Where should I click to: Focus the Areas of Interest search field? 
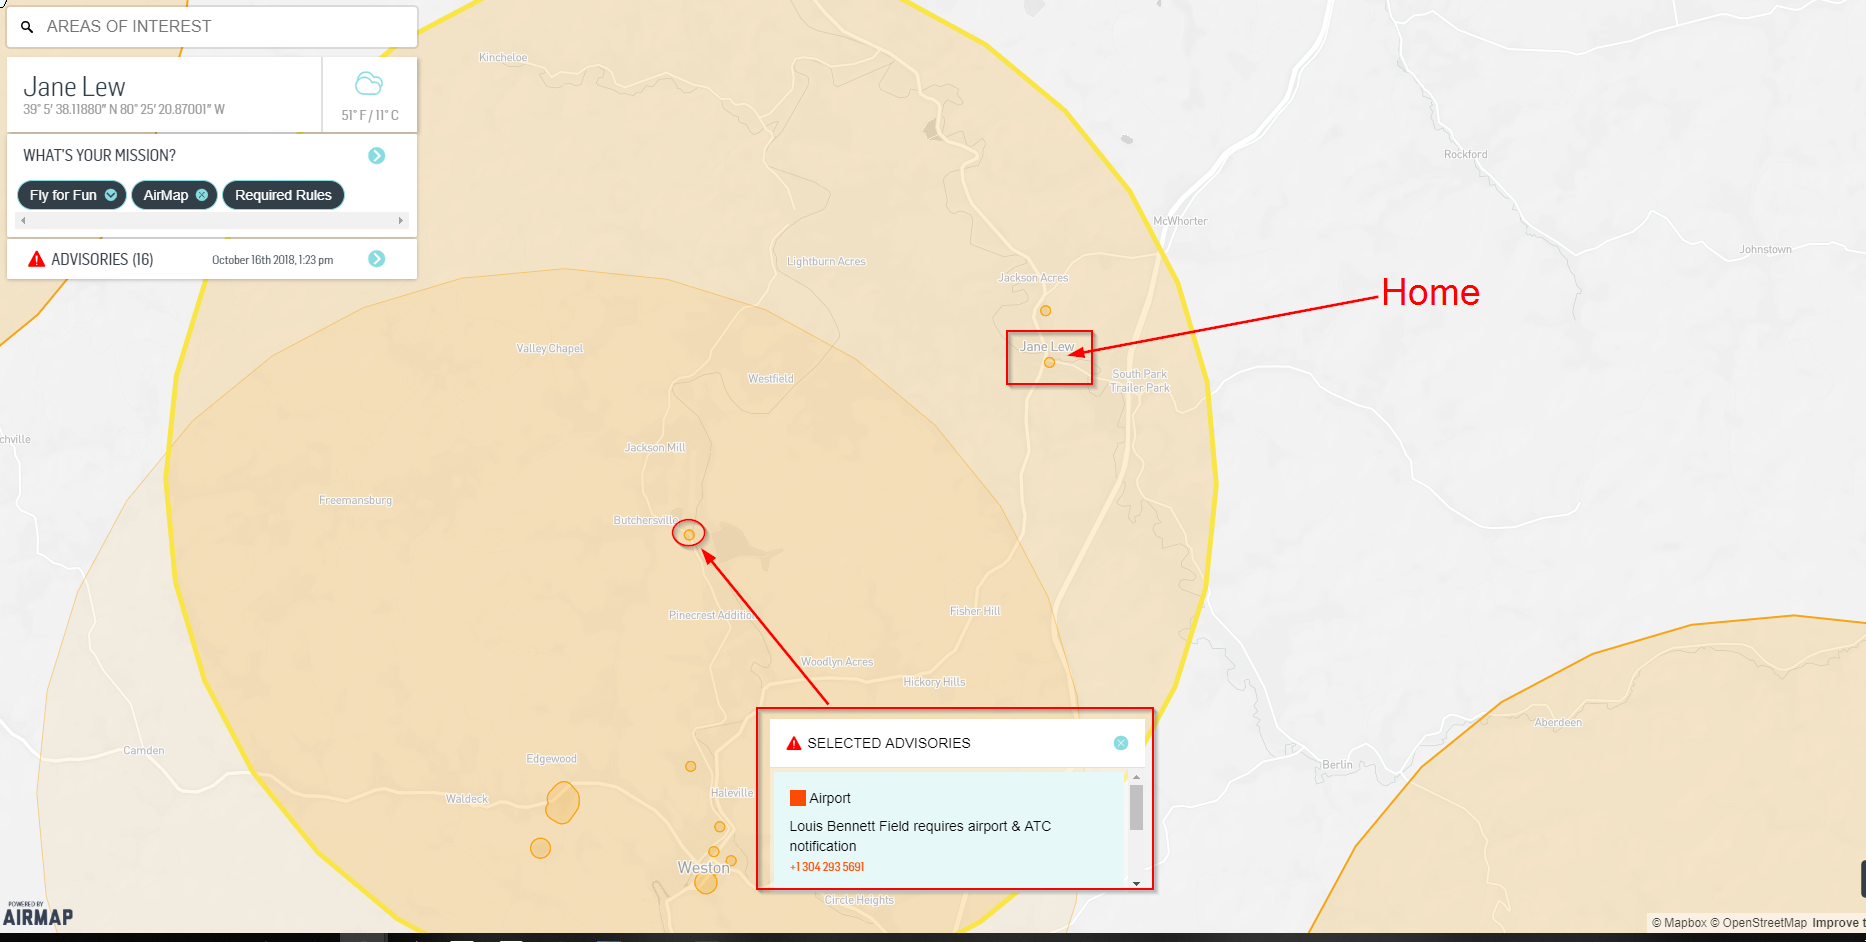click(212, 27)
